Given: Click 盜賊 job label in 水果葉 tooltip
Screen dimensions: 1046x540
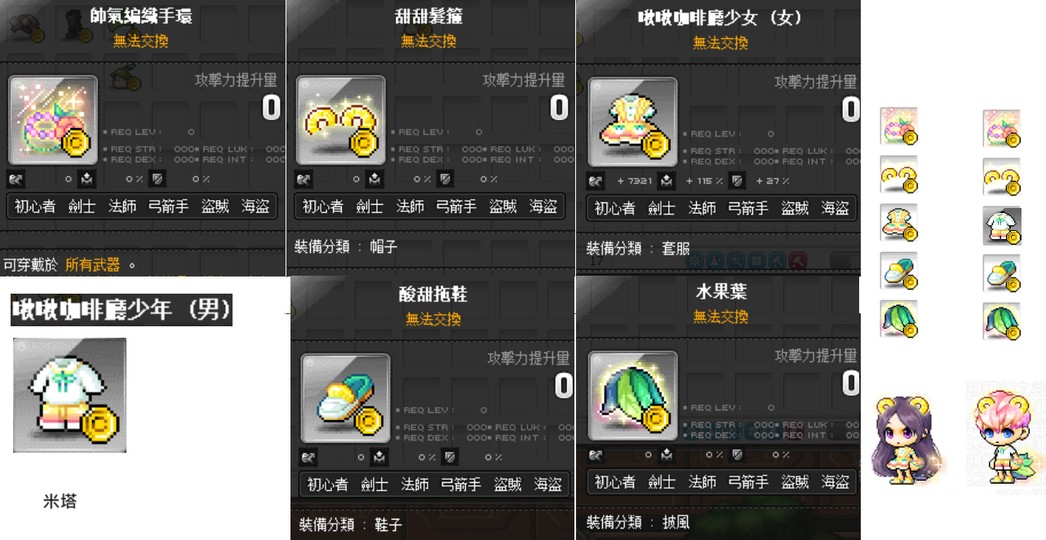Looking at the screenshot, I should click(795, 482).
